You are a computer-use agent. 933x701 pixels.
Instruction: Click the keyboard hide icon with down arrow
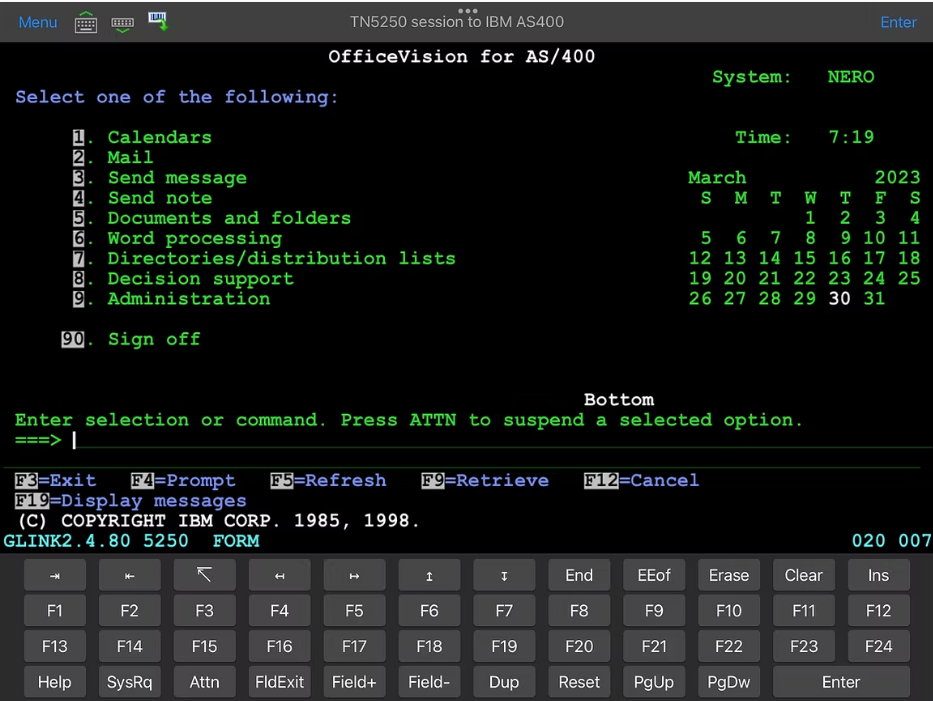click(x=122, y=22)
